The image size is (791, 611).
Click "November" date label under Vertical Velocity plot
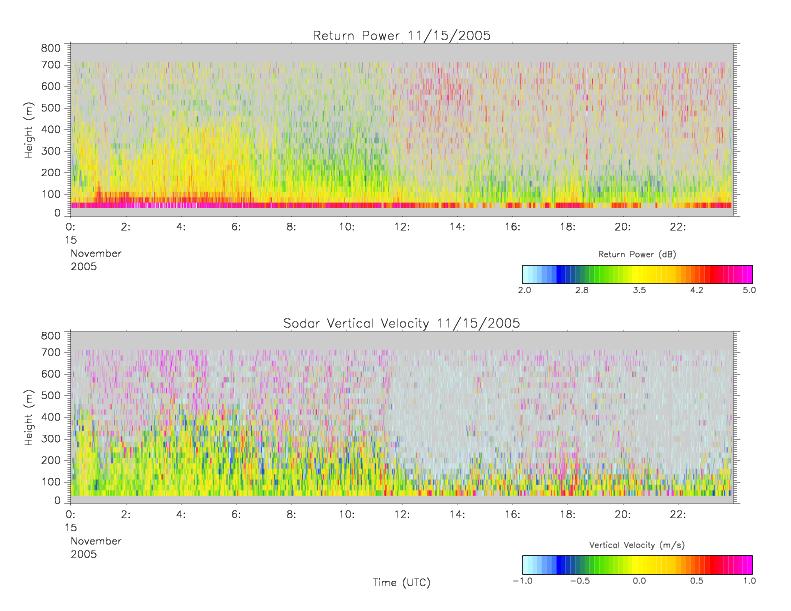click(x=96, y=541)
